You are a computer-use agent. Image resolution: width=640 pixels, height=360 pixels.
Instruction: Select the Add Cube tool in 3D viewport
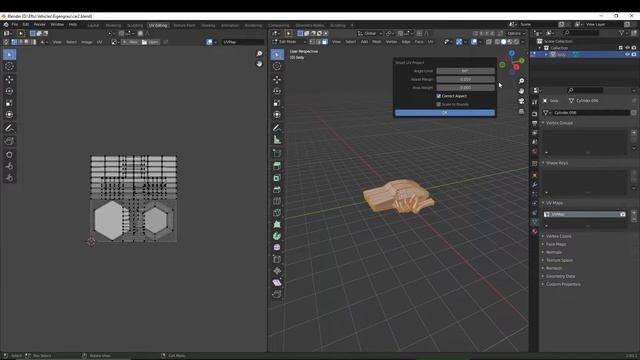[x=277, y=153]
